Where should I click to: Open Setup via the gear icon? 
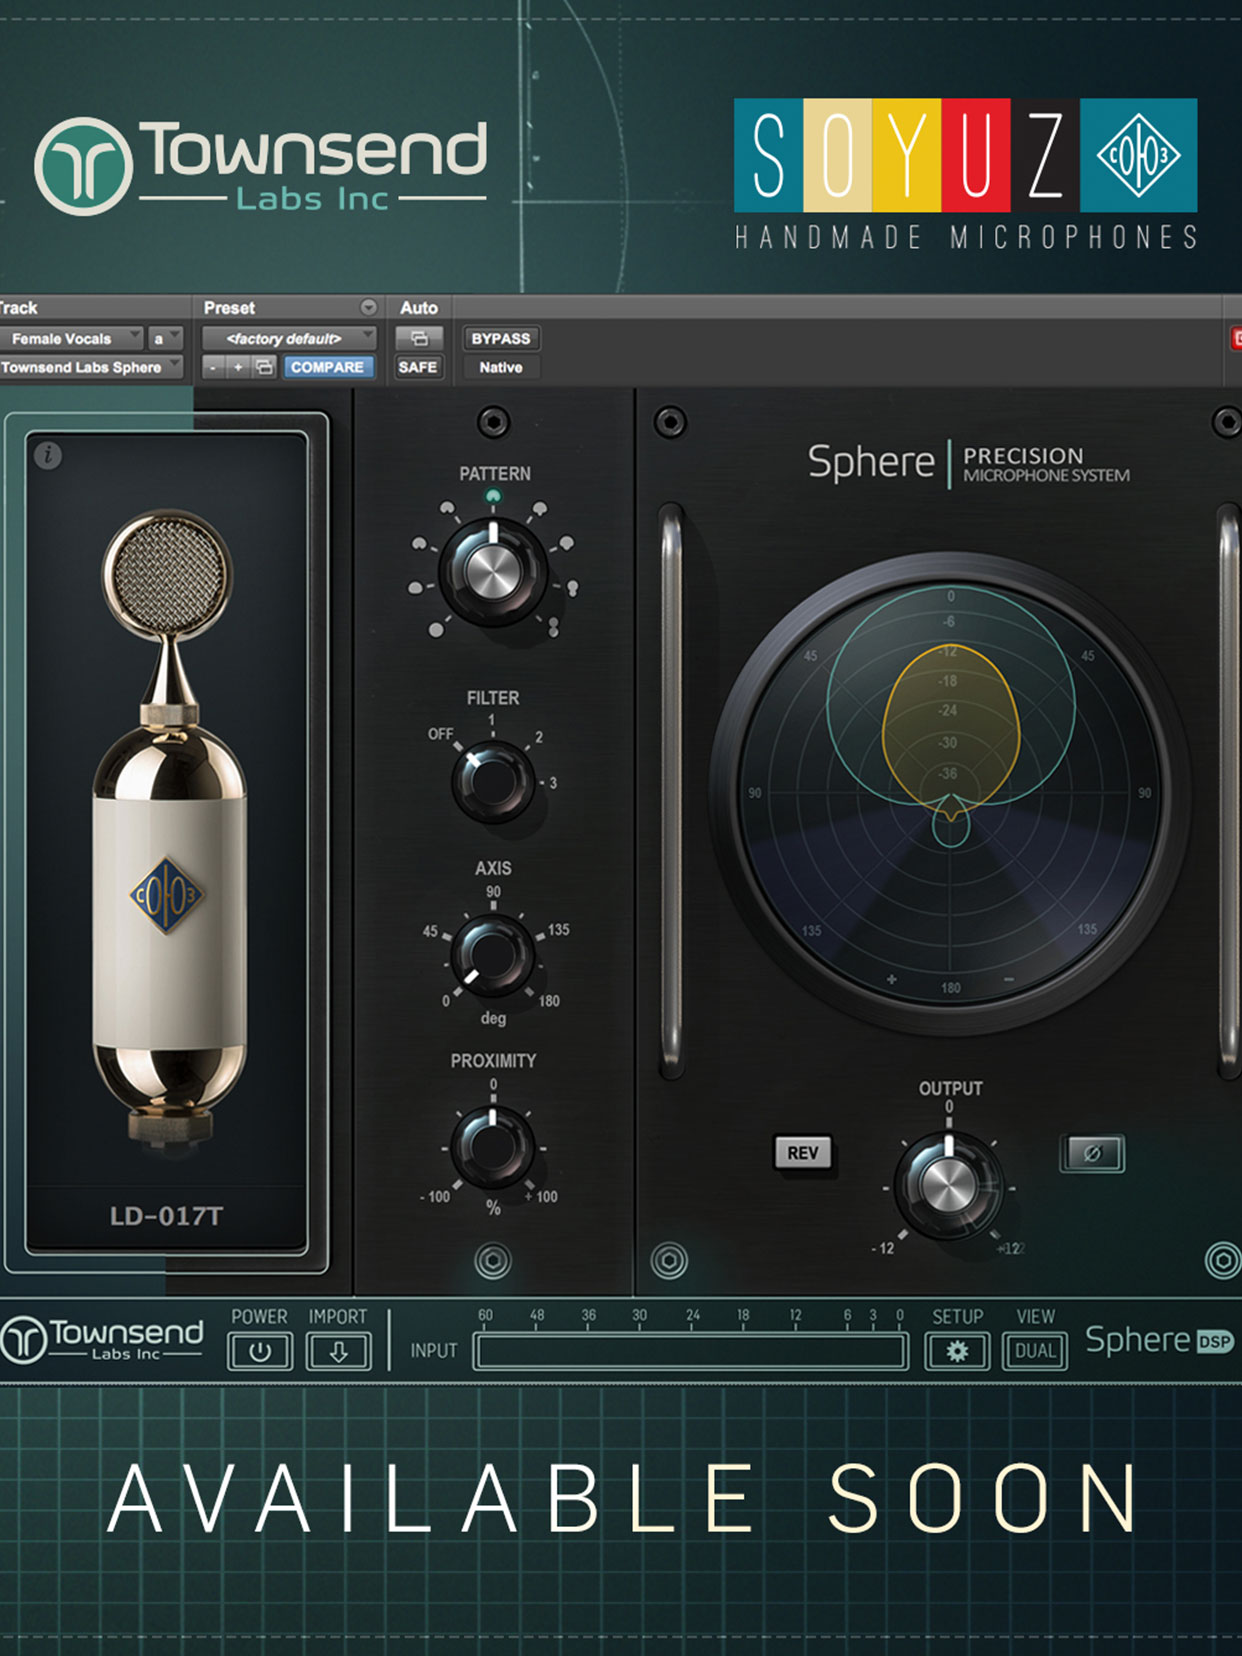click(x=957, y=1352)
